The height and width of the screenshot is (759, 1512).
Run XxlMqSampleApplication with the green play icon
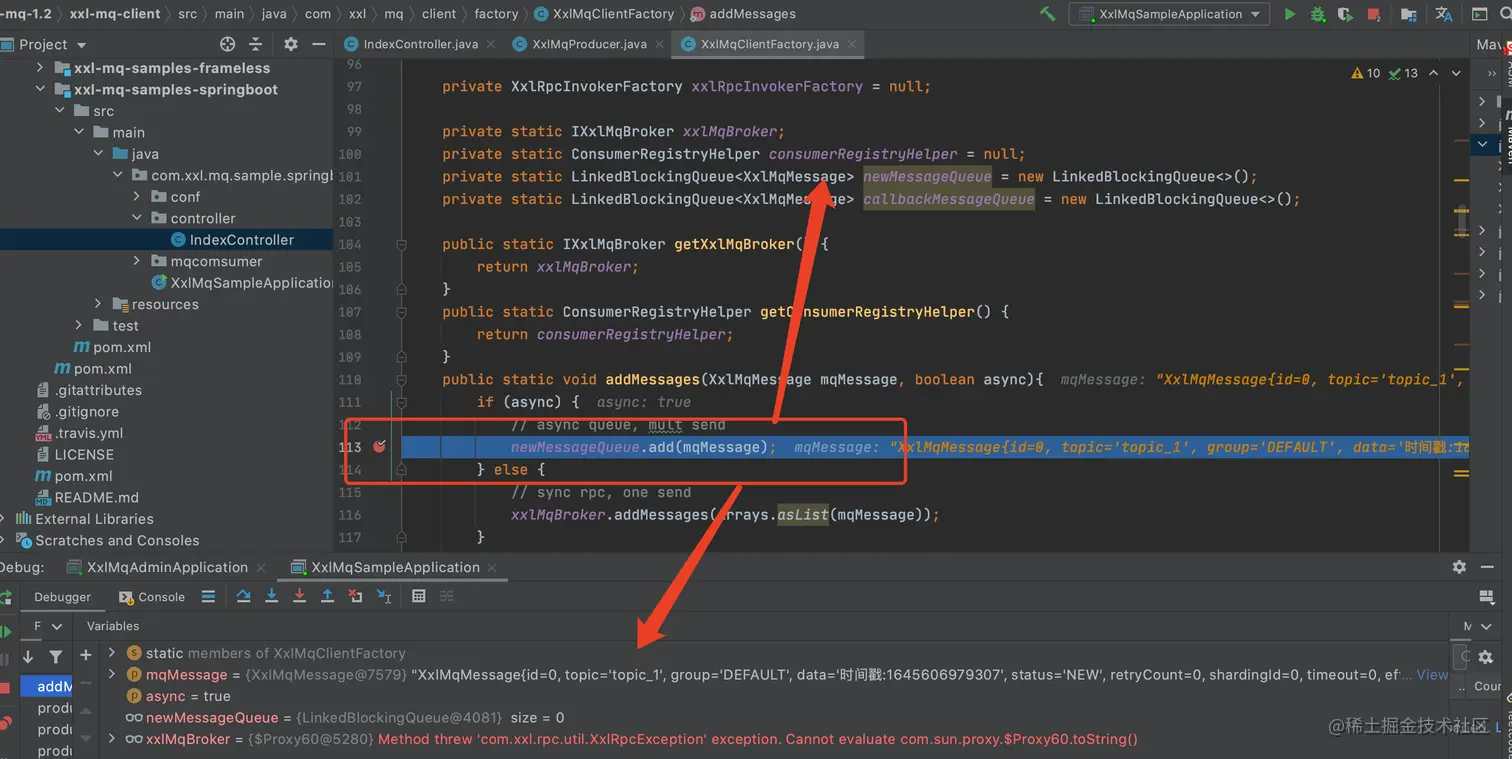coord(1290,14)
